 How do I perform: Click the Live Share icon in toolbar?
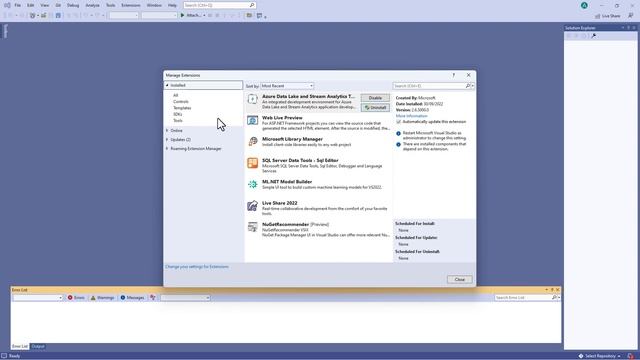598,16
